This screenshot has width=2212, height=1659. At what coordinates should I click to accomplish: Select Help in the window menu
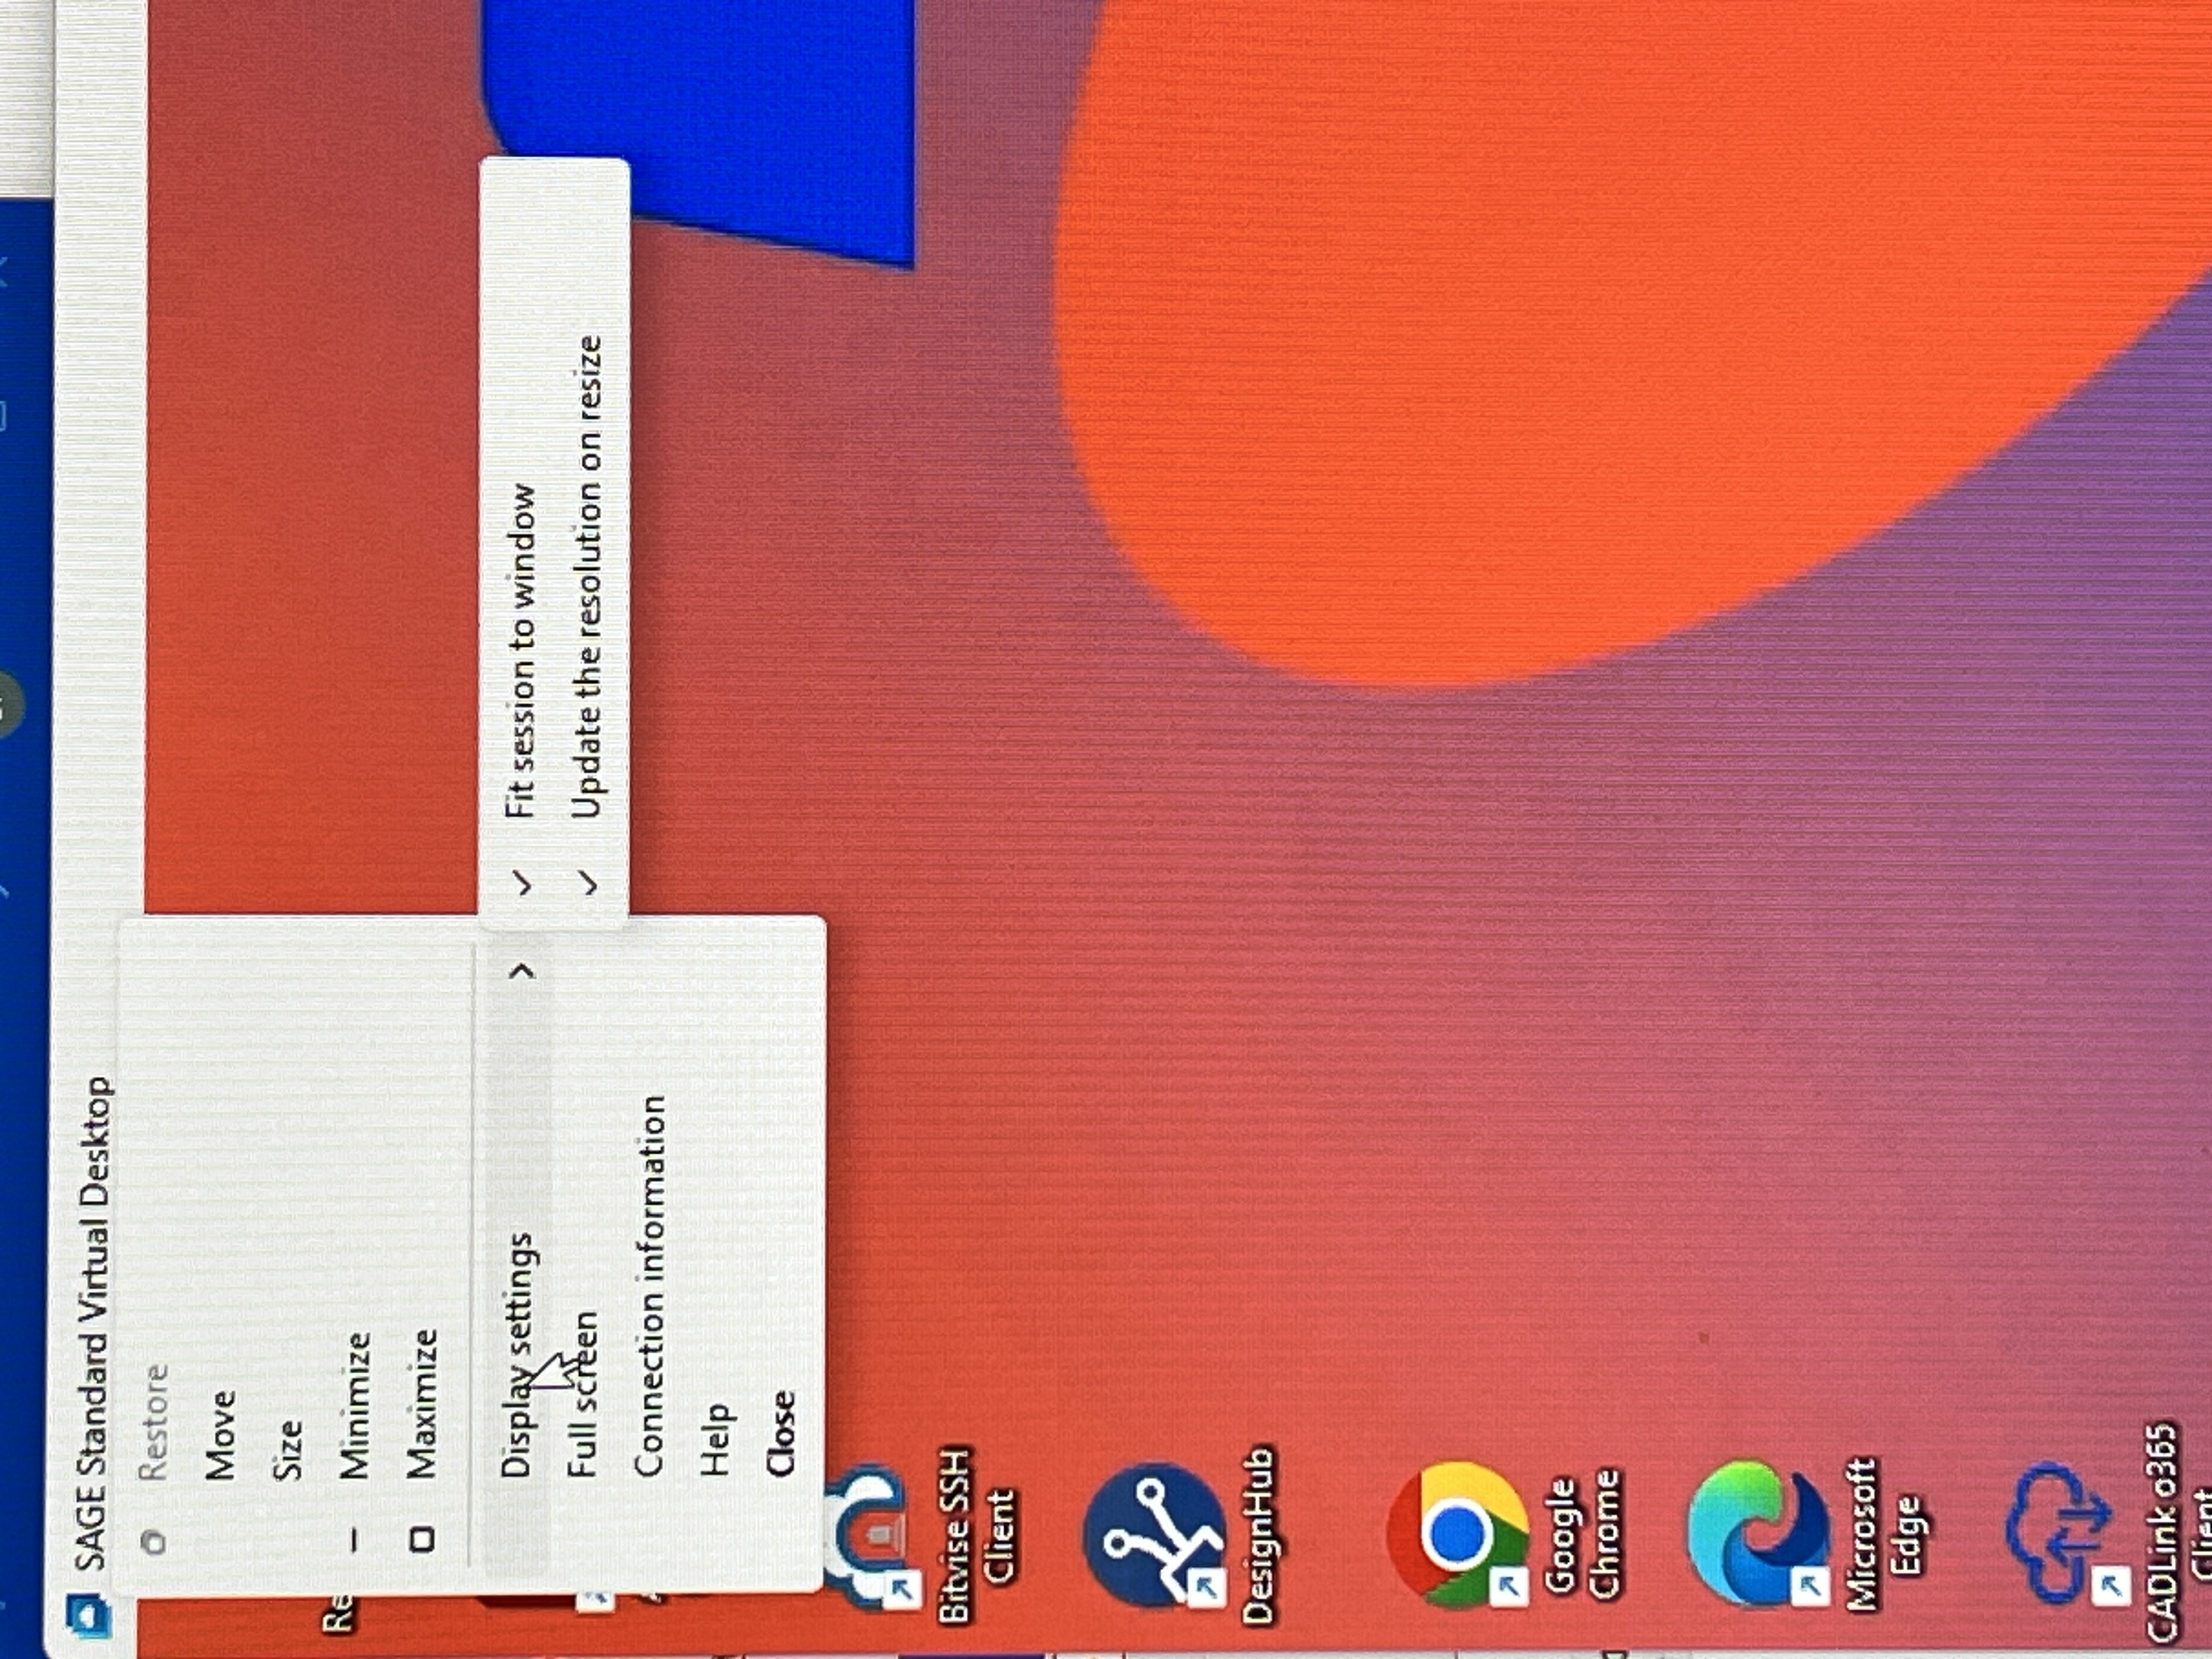716,1440
